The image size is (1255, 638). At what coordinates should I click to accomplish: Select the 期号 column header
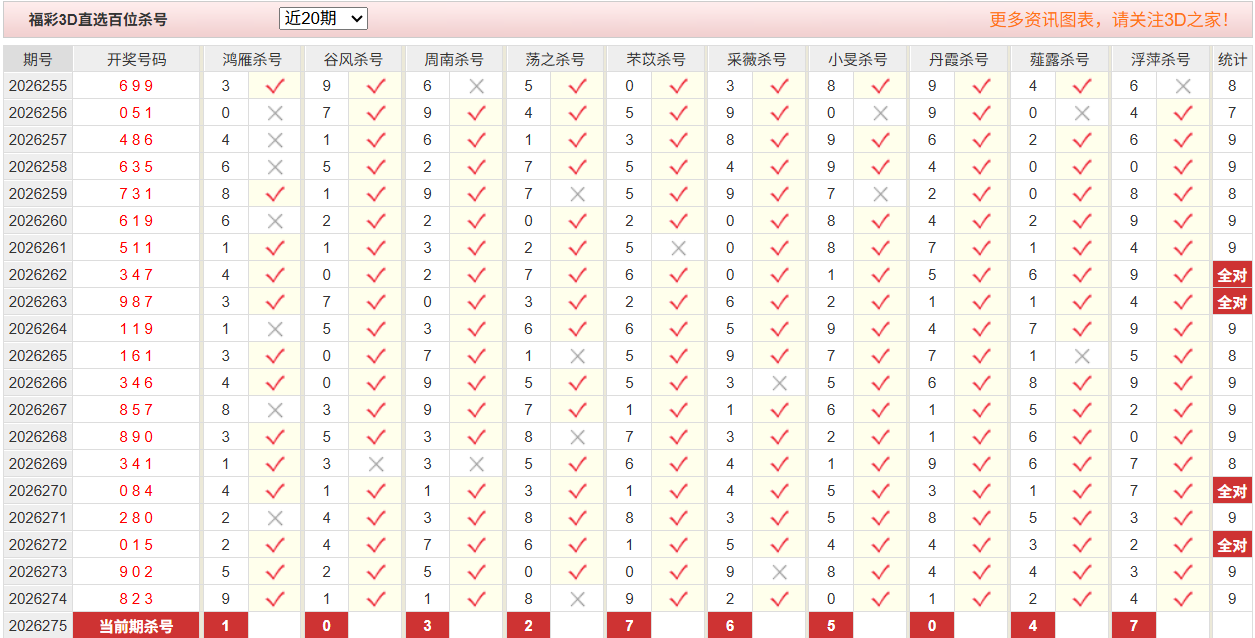pyautogui.click(x=38, y=59)
